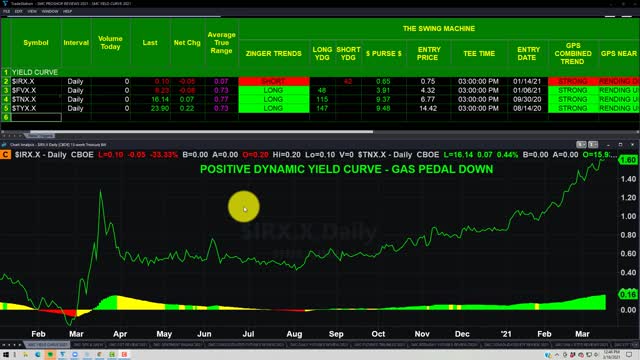
Task: Open the File menu
Action: [7, 11]
